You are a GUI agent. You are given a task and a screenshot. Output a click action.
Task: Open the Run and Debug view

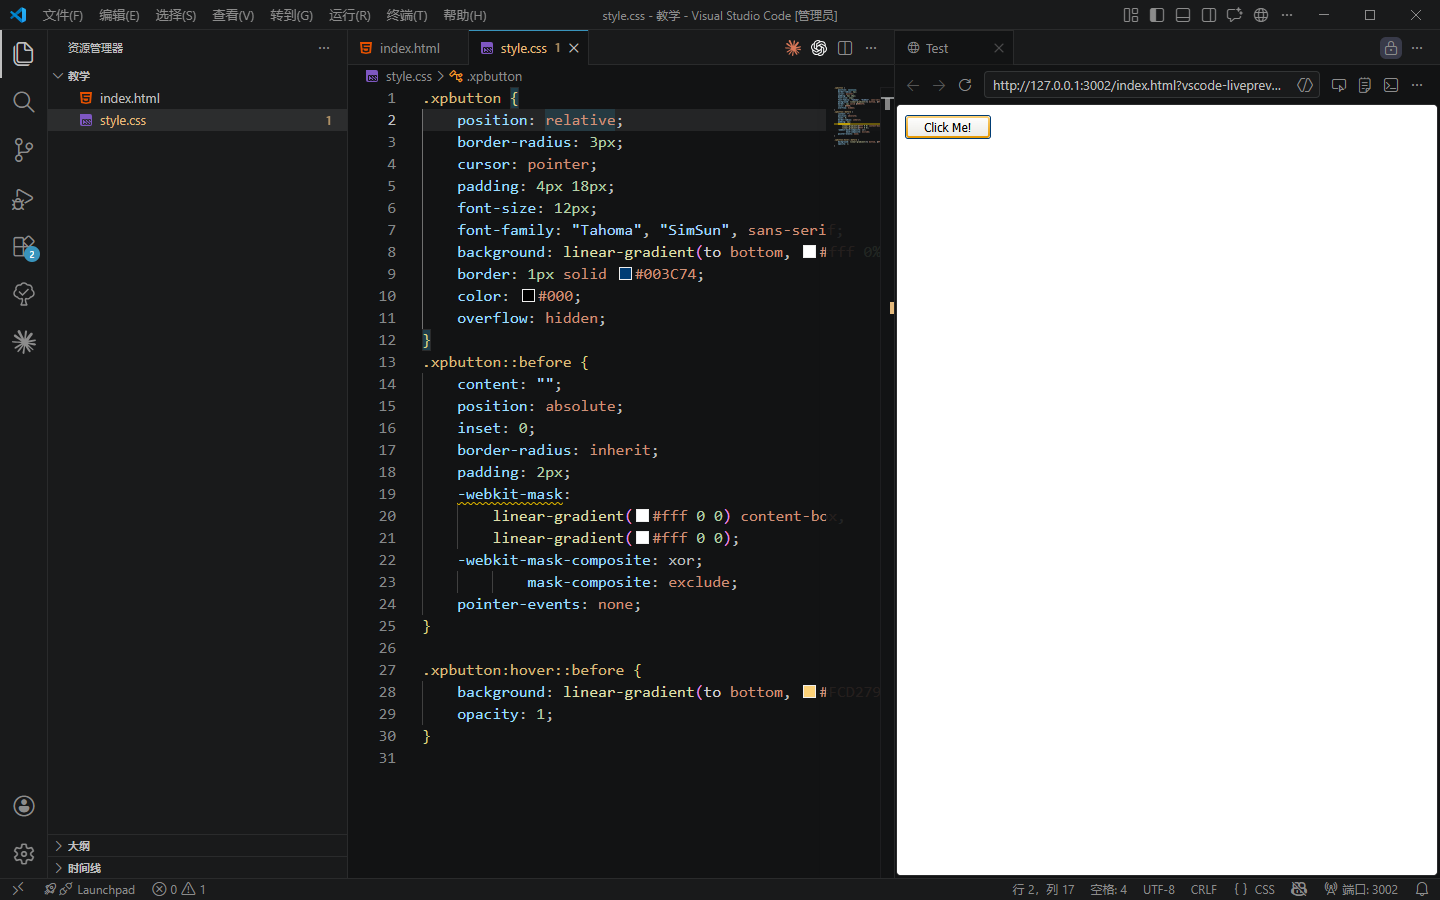coord(24,198)
